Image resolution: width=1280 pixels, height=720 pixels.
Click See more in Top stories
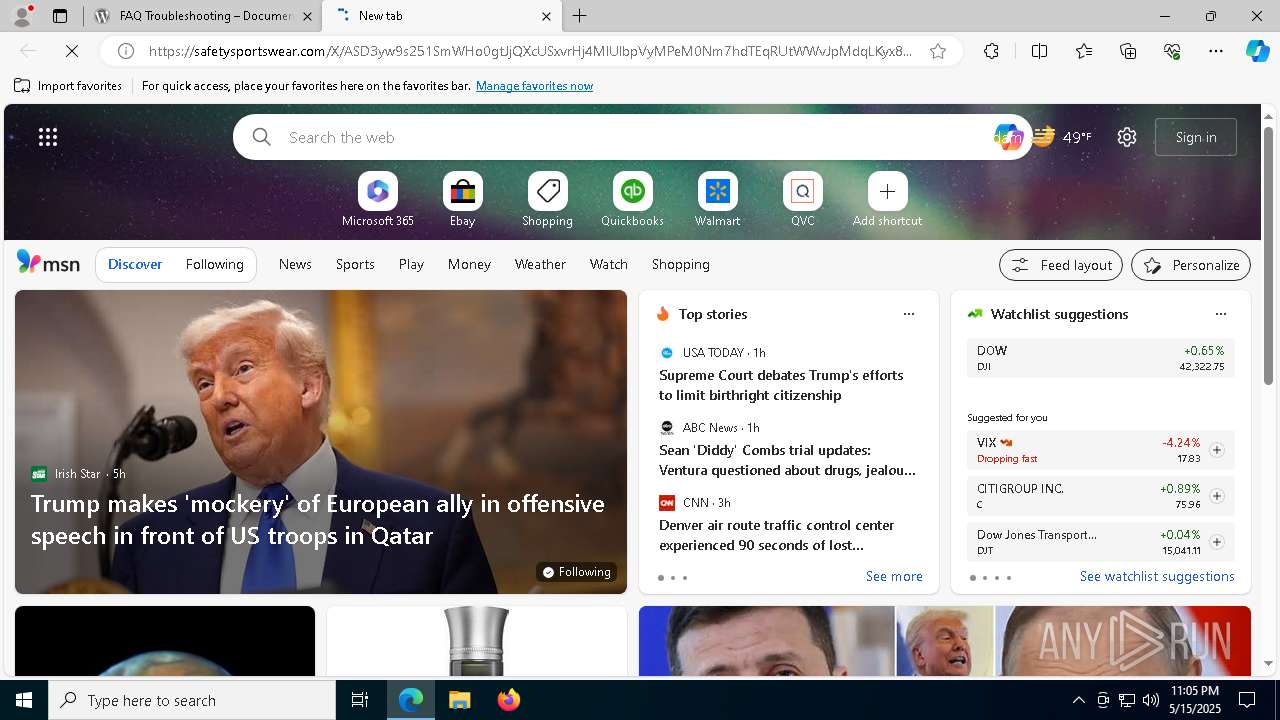(894, 576)
